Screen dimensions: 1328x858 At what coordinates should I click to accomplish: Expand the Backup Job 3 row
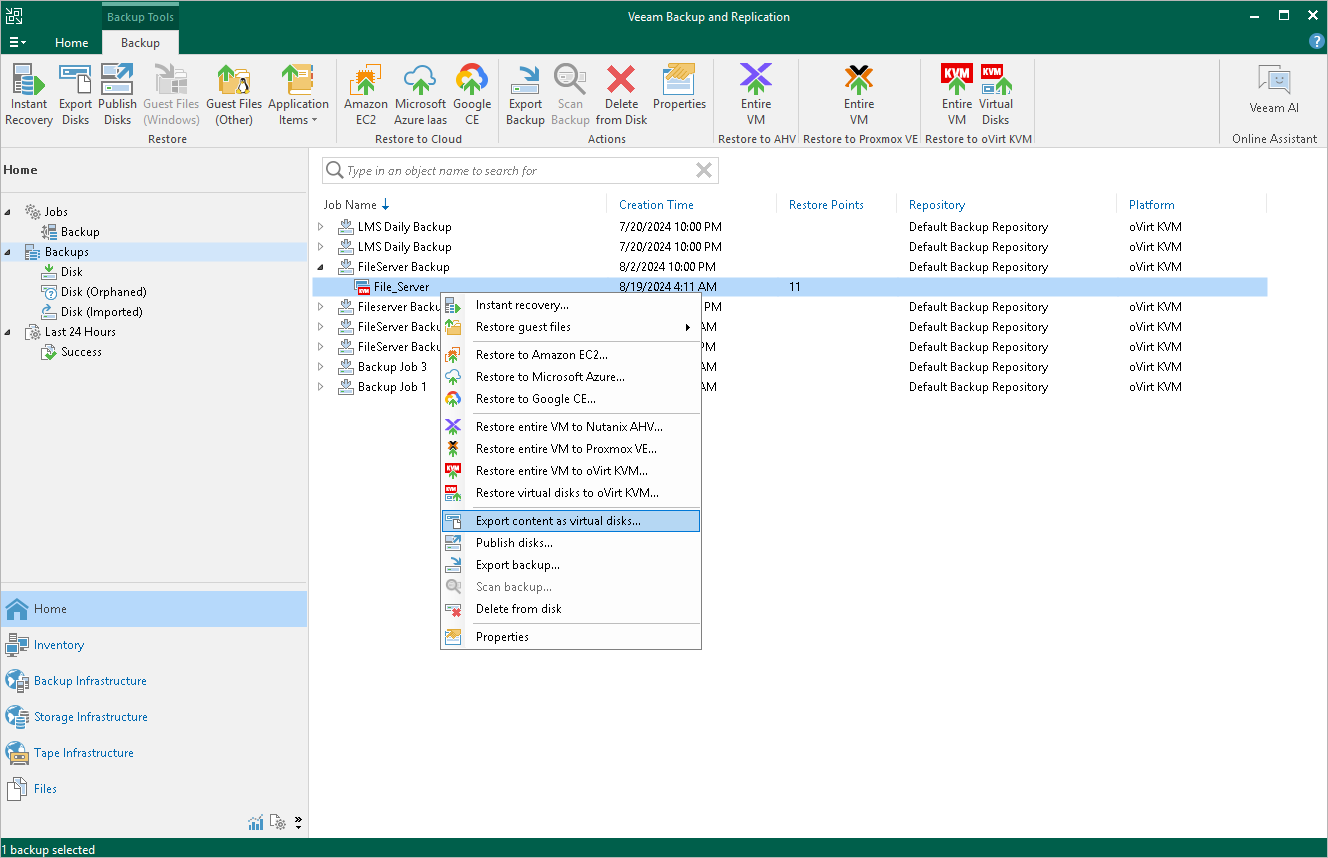click(x=321, y=367)
